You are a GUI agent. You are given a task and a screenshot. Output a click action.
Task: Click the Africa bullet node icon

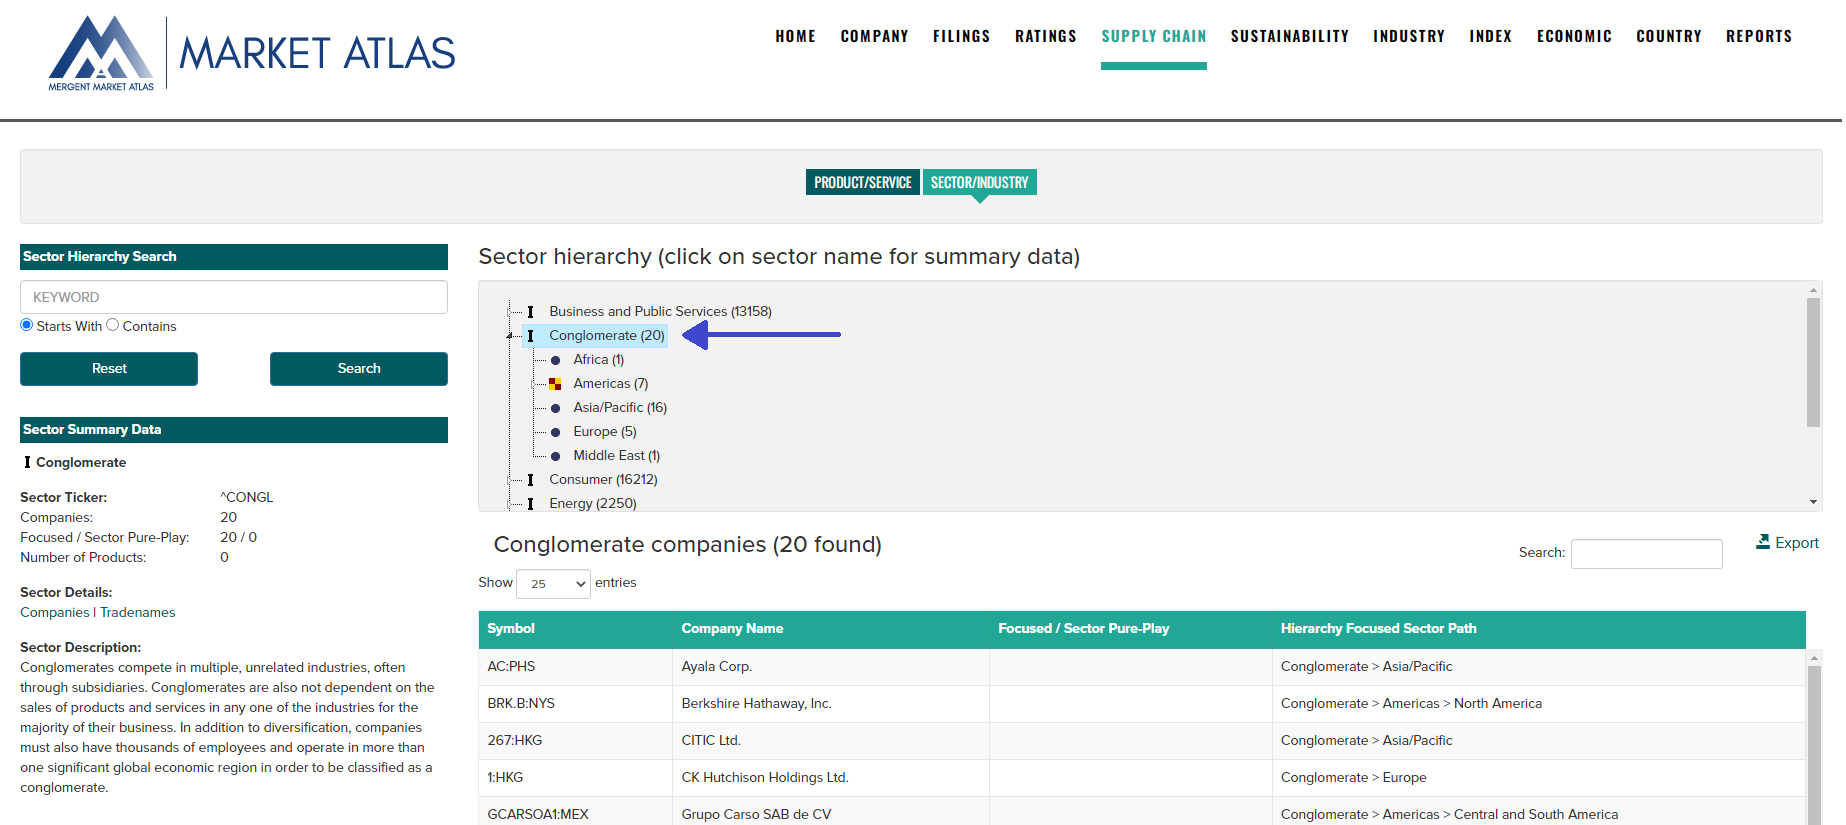click(555, 360)
